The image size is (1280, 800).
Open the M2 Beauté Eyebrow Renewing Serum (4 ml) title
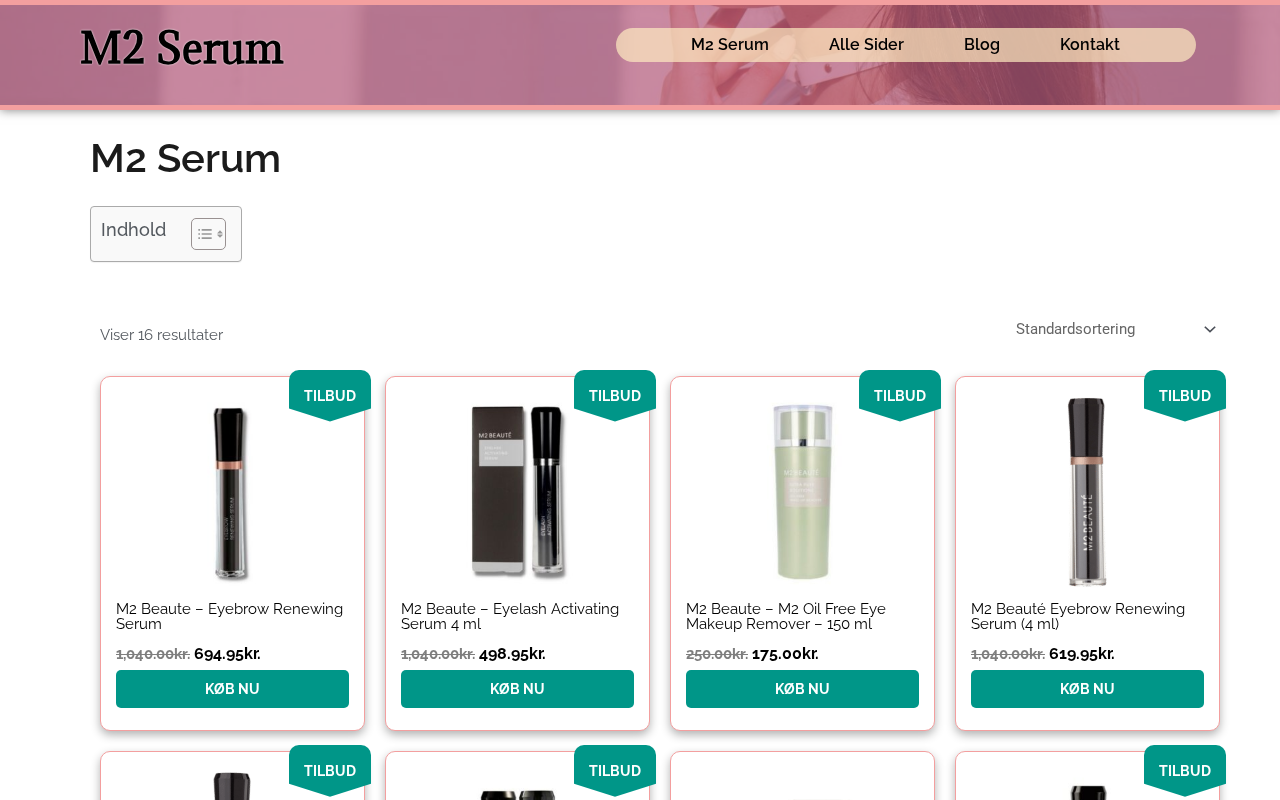point(1078,616)
